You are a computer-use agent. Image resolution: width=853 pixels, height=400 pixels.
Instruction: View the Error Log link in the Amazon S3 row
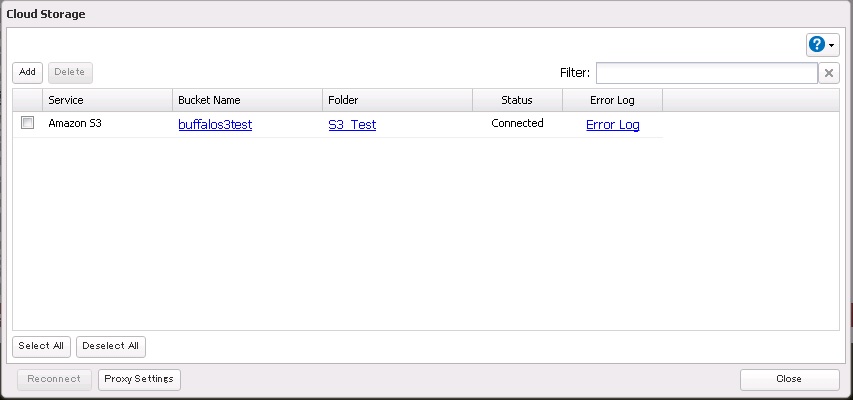tap(612, 125)
